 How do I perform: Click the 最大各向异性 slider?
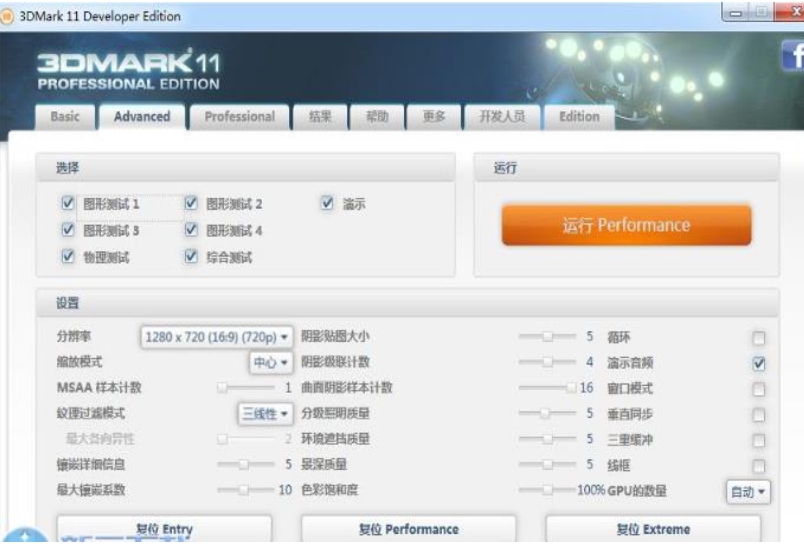(246, 439)
